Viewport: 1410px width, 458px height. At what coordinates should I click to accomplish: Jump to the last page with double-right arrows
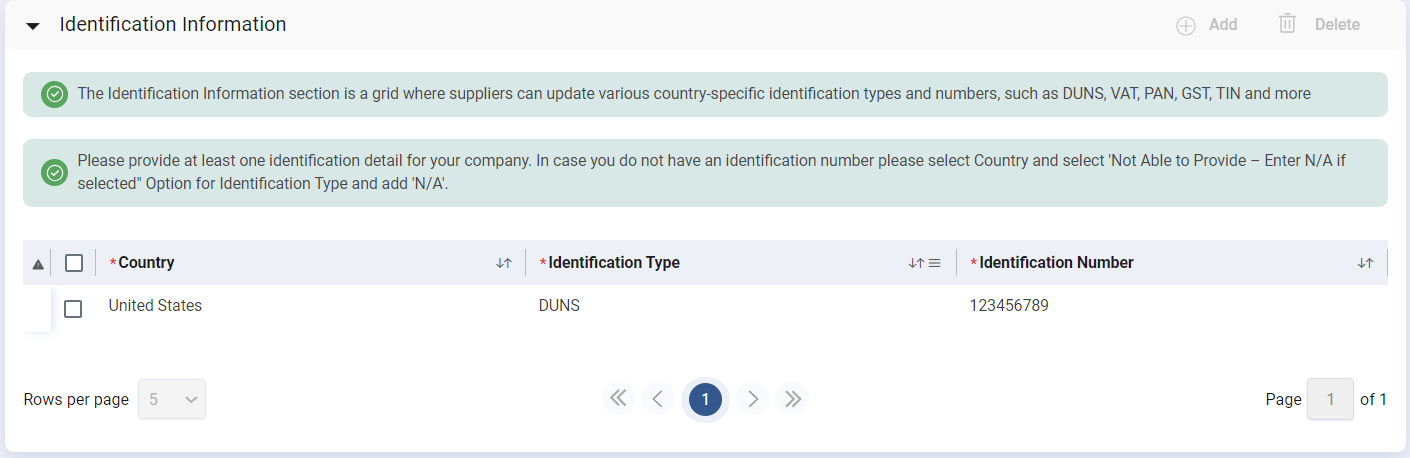793,399
